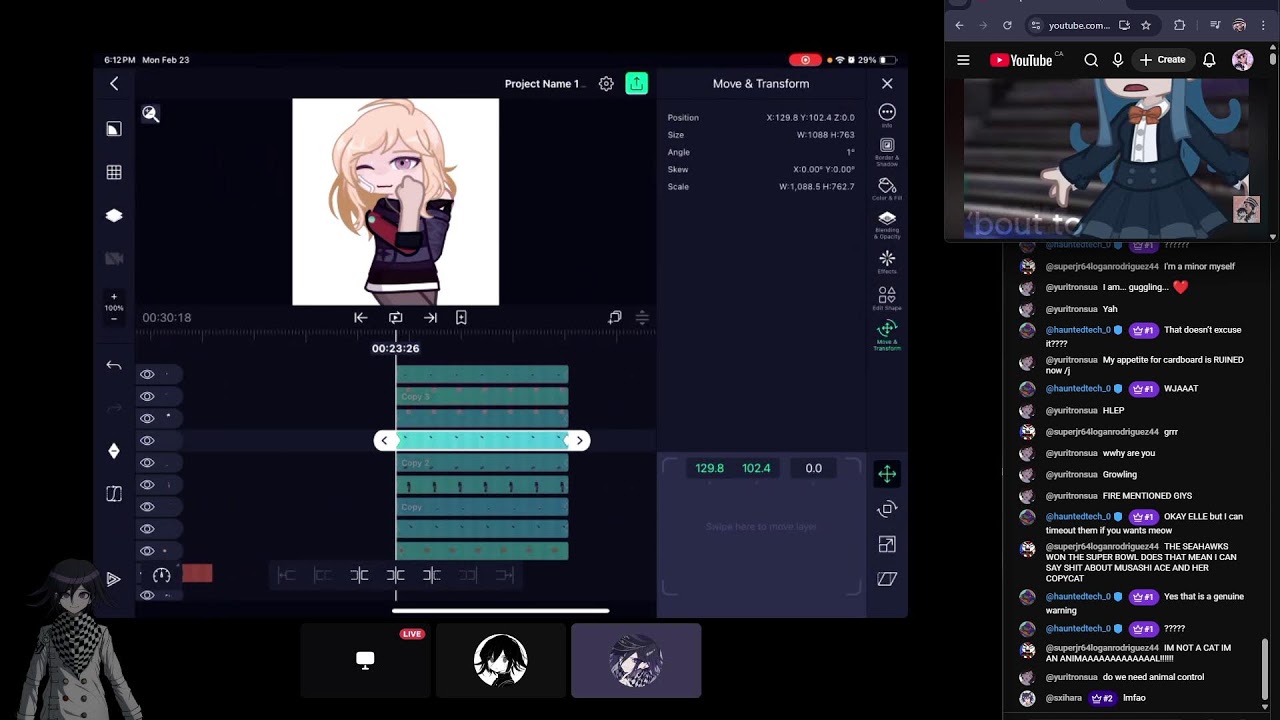Toggle visibility of layer below the Copy layer

coord(147,529)
